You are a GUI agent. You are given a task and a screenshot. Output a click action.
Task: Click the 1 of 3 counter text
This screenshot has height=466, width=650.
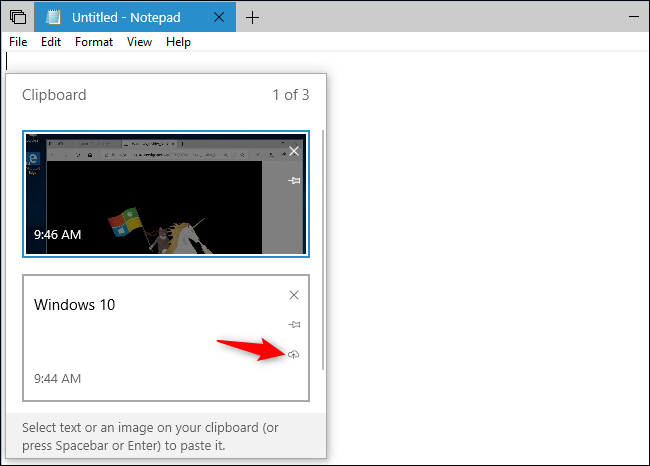pos(291,95)
